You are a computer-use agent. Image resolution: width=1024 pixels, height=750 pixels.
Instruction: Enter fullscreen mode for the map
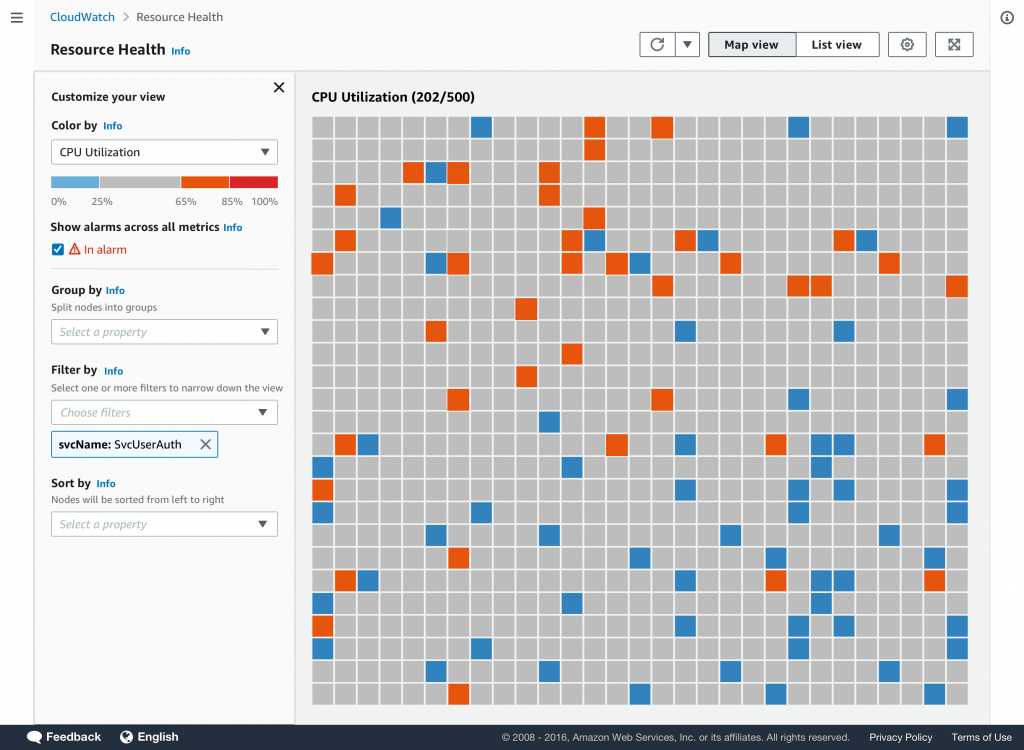[x=953, y=44]
